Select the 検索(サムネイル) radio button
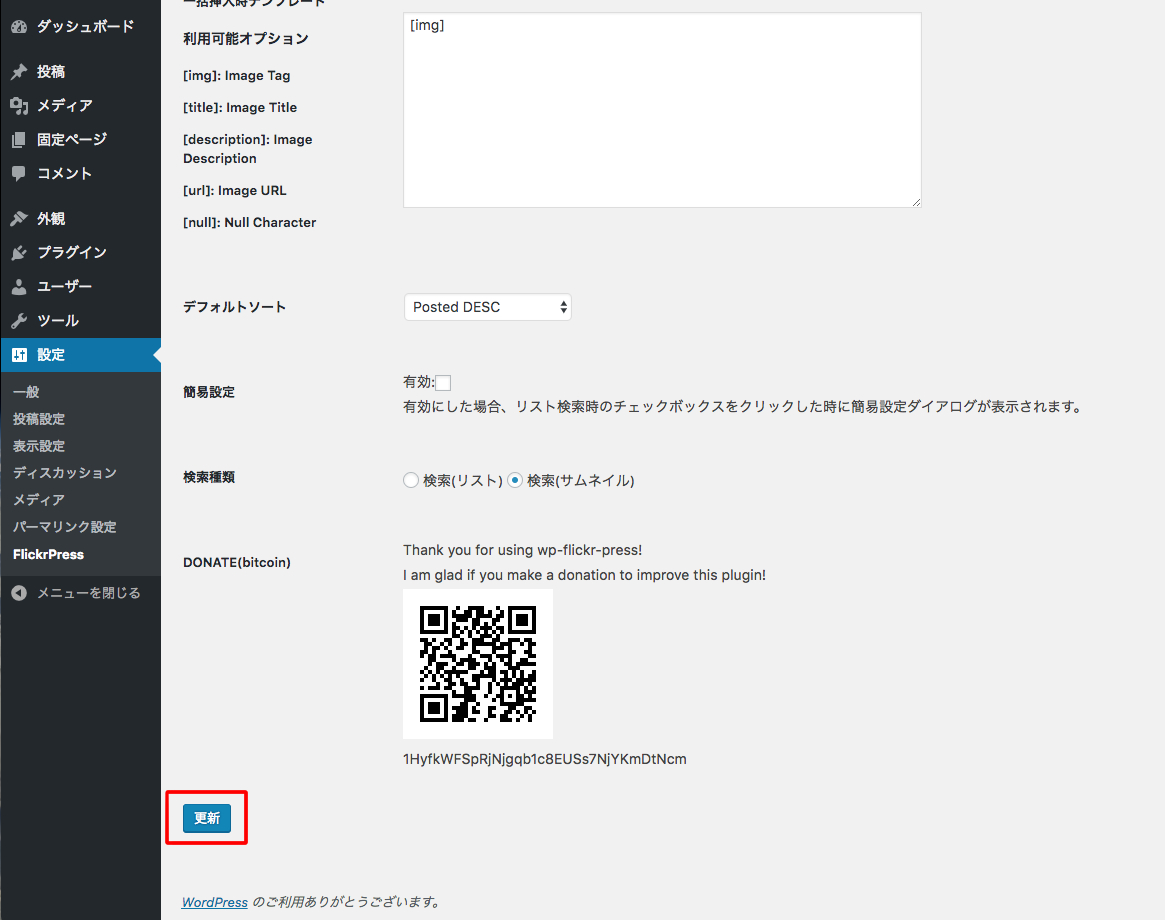The image size is (1165, 920). [x=515, y=481]
